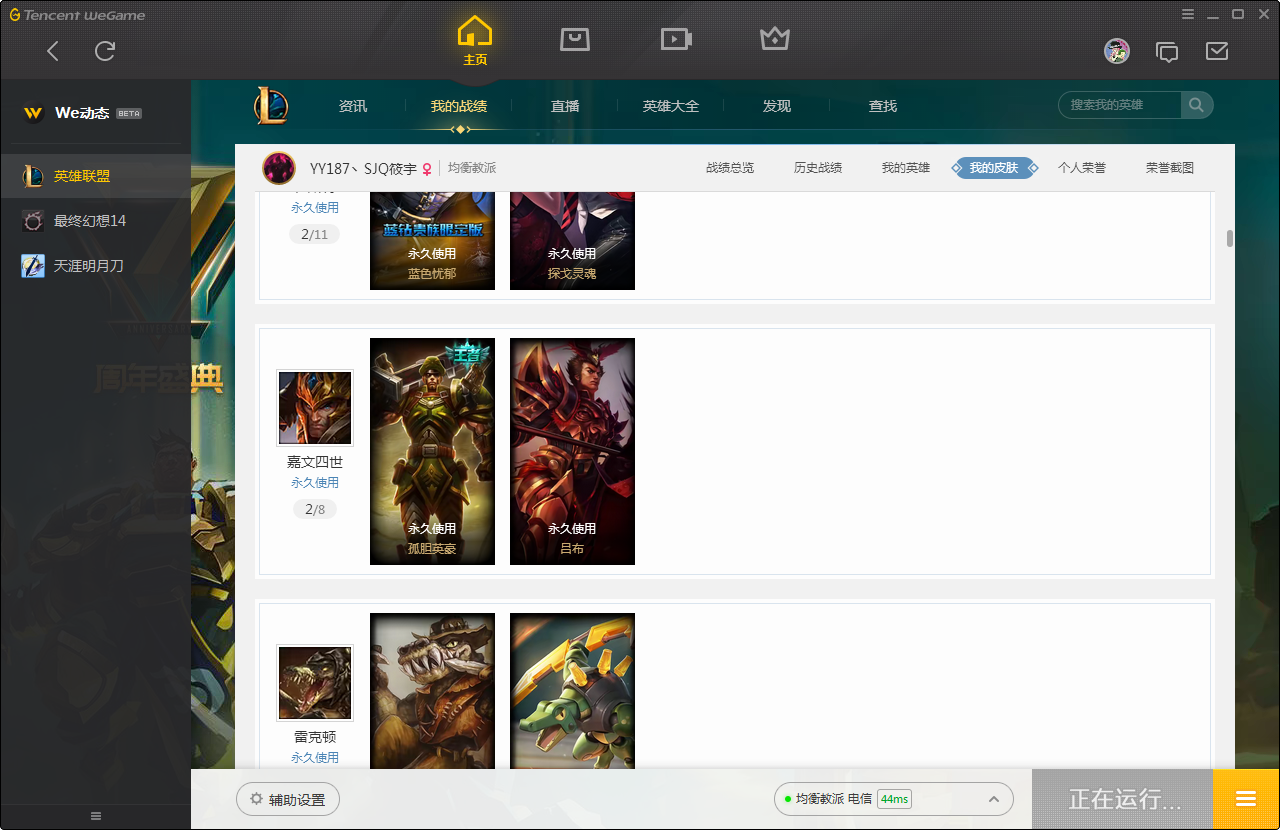Click the sidebar bottom collapse handle
This screenshot has height=830, width=1280.
96,816
